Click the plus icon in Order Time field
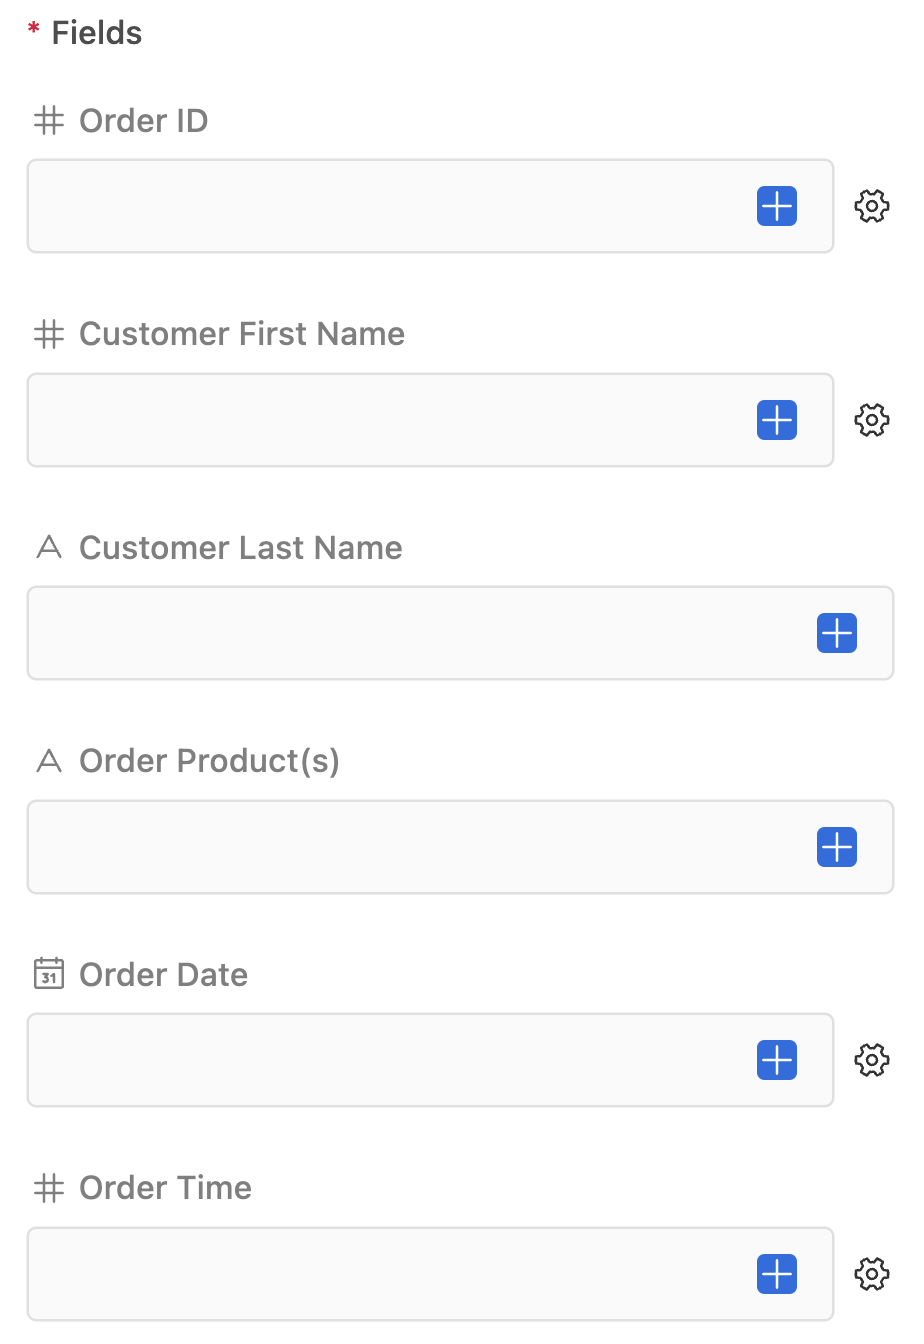 [x=777, y=1274]
